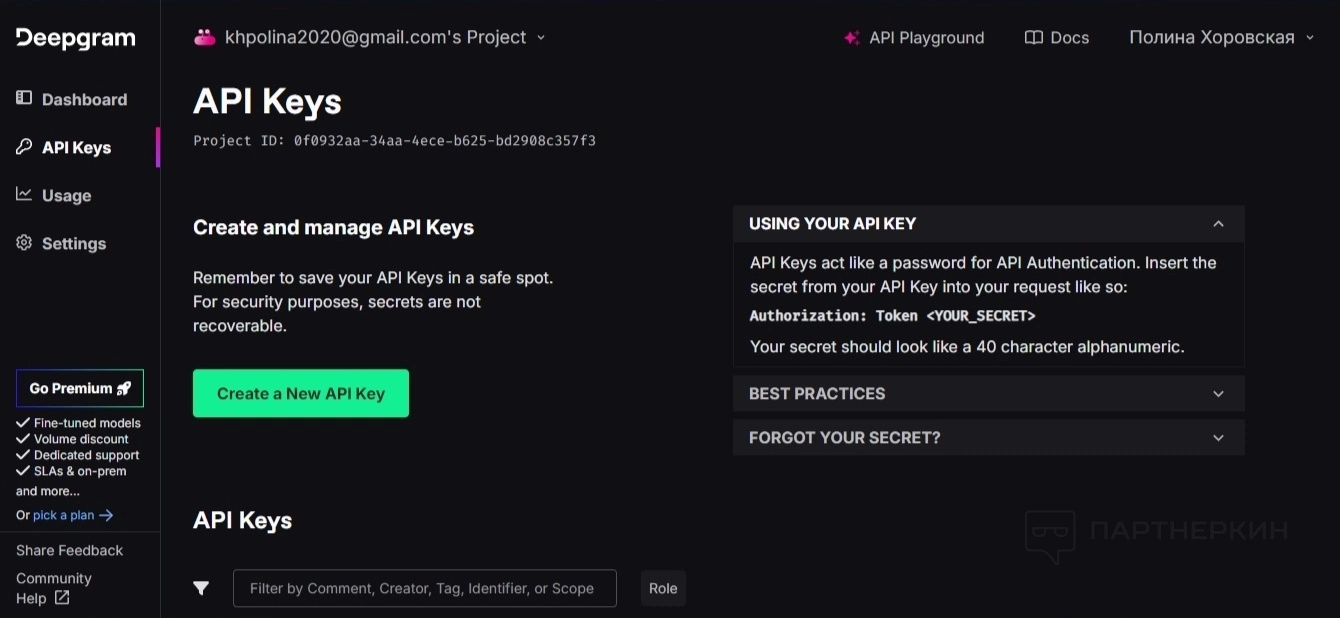Click the Settings gear icon
The height and width of the screenshot is (618, 1340).
point(24,243)
